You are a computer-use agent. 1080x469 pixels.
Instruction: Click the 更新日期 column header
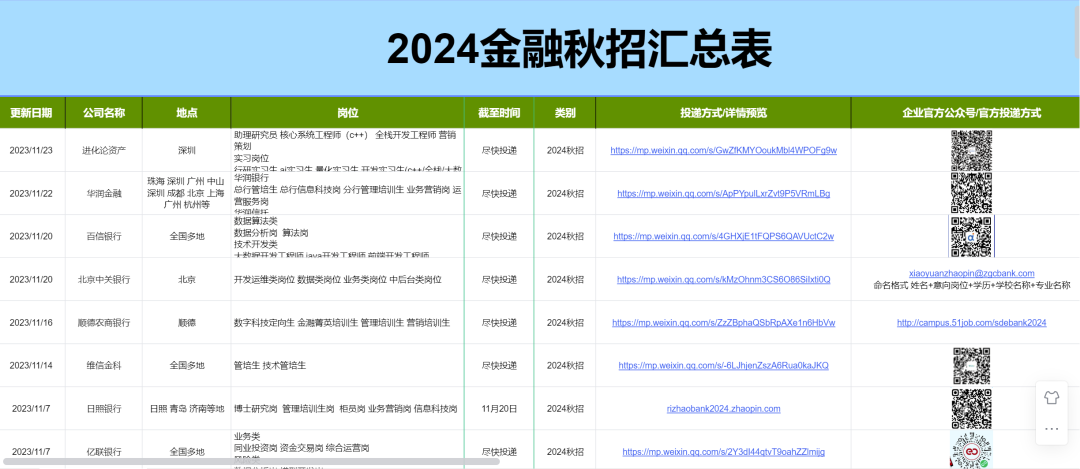pos(32,113)
